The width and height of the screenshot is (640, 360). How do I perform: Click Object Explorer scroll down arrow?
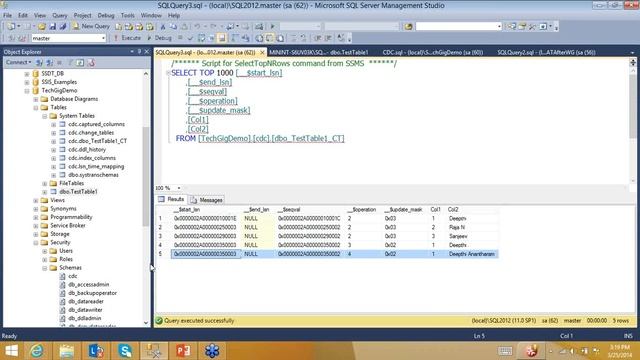(146, 323)
